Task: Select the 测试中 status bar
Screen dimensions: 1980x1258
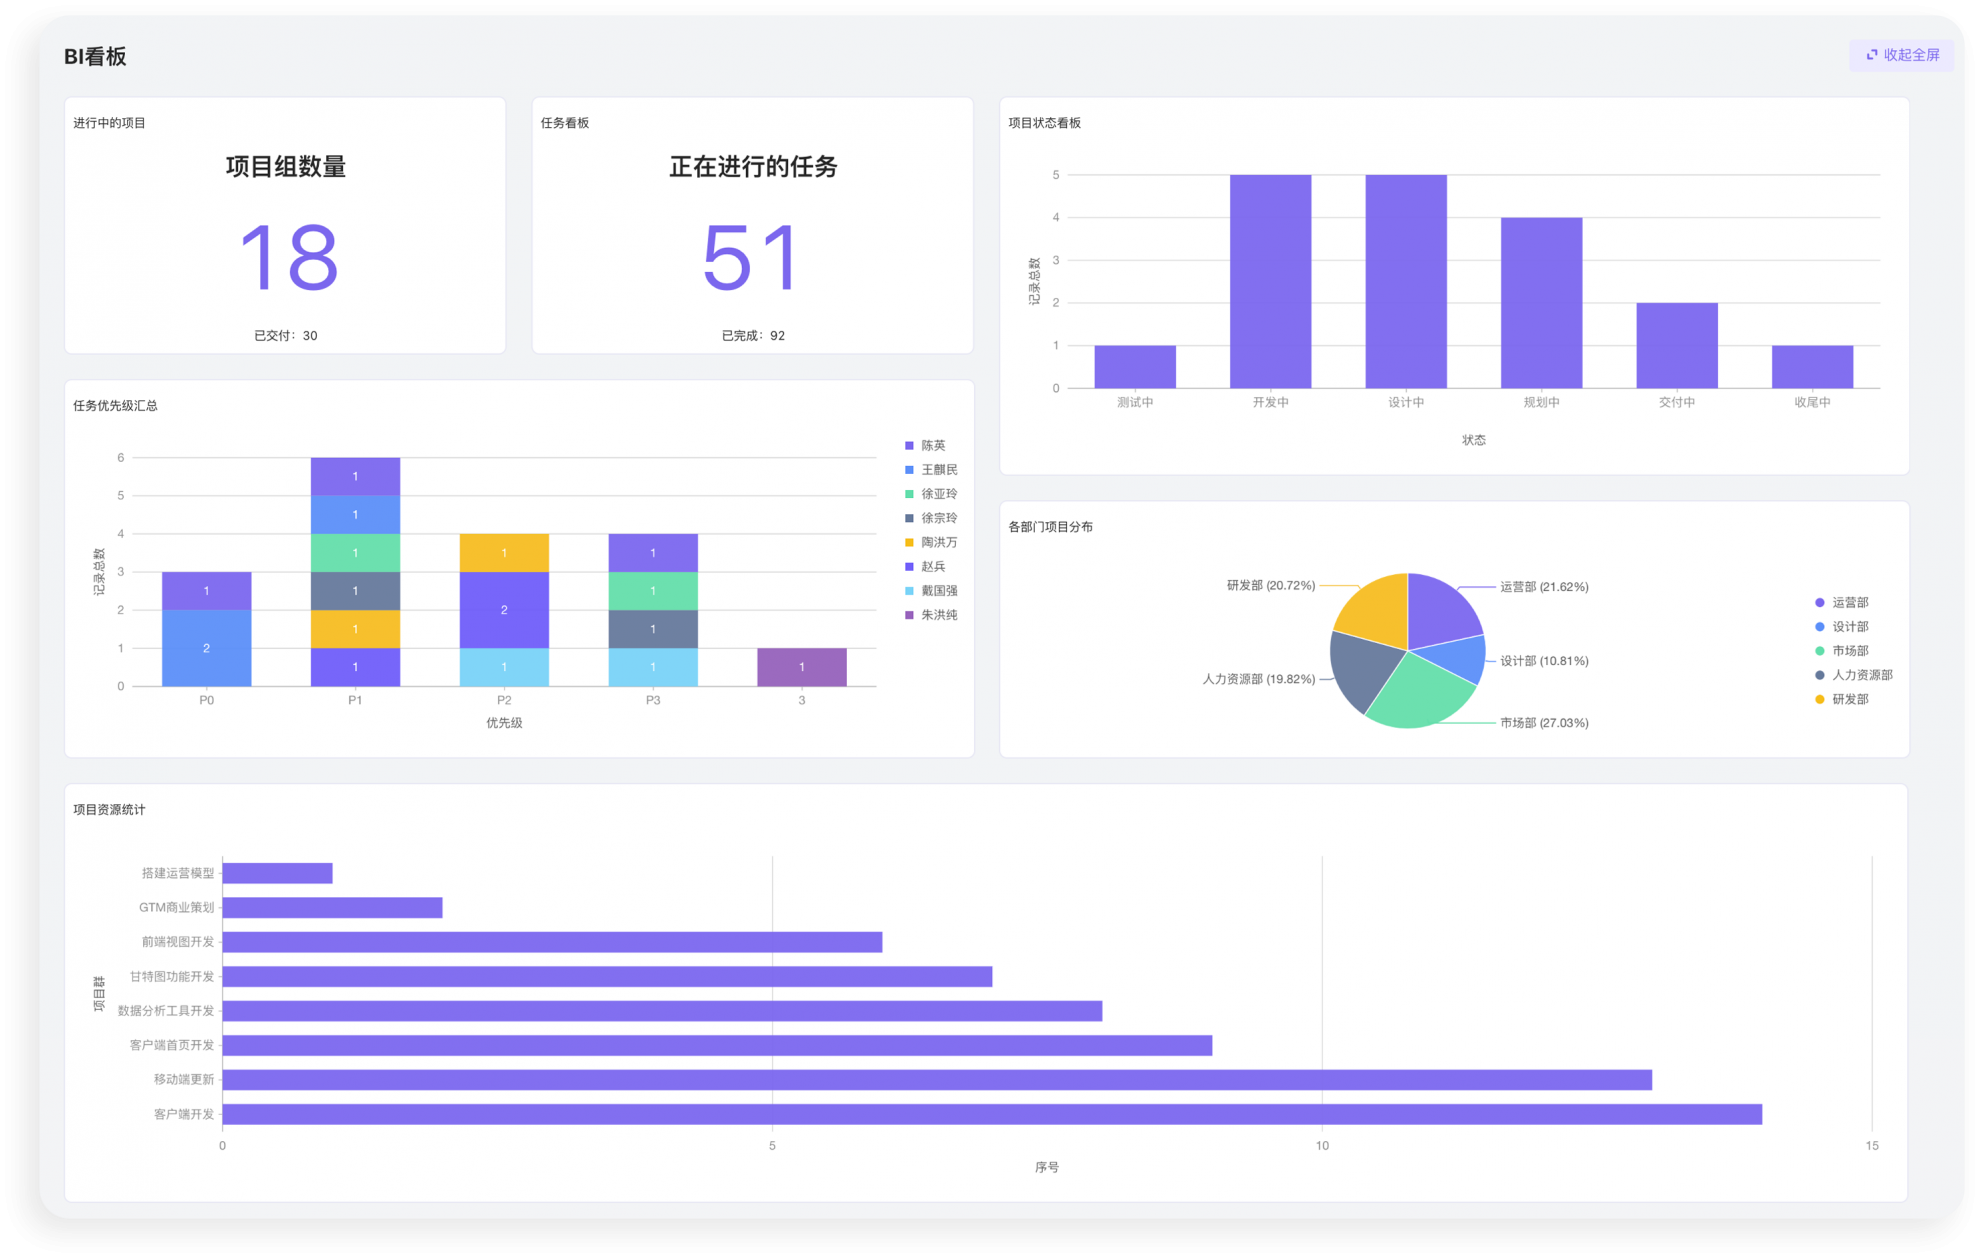Action: [x=1135, y=367]
